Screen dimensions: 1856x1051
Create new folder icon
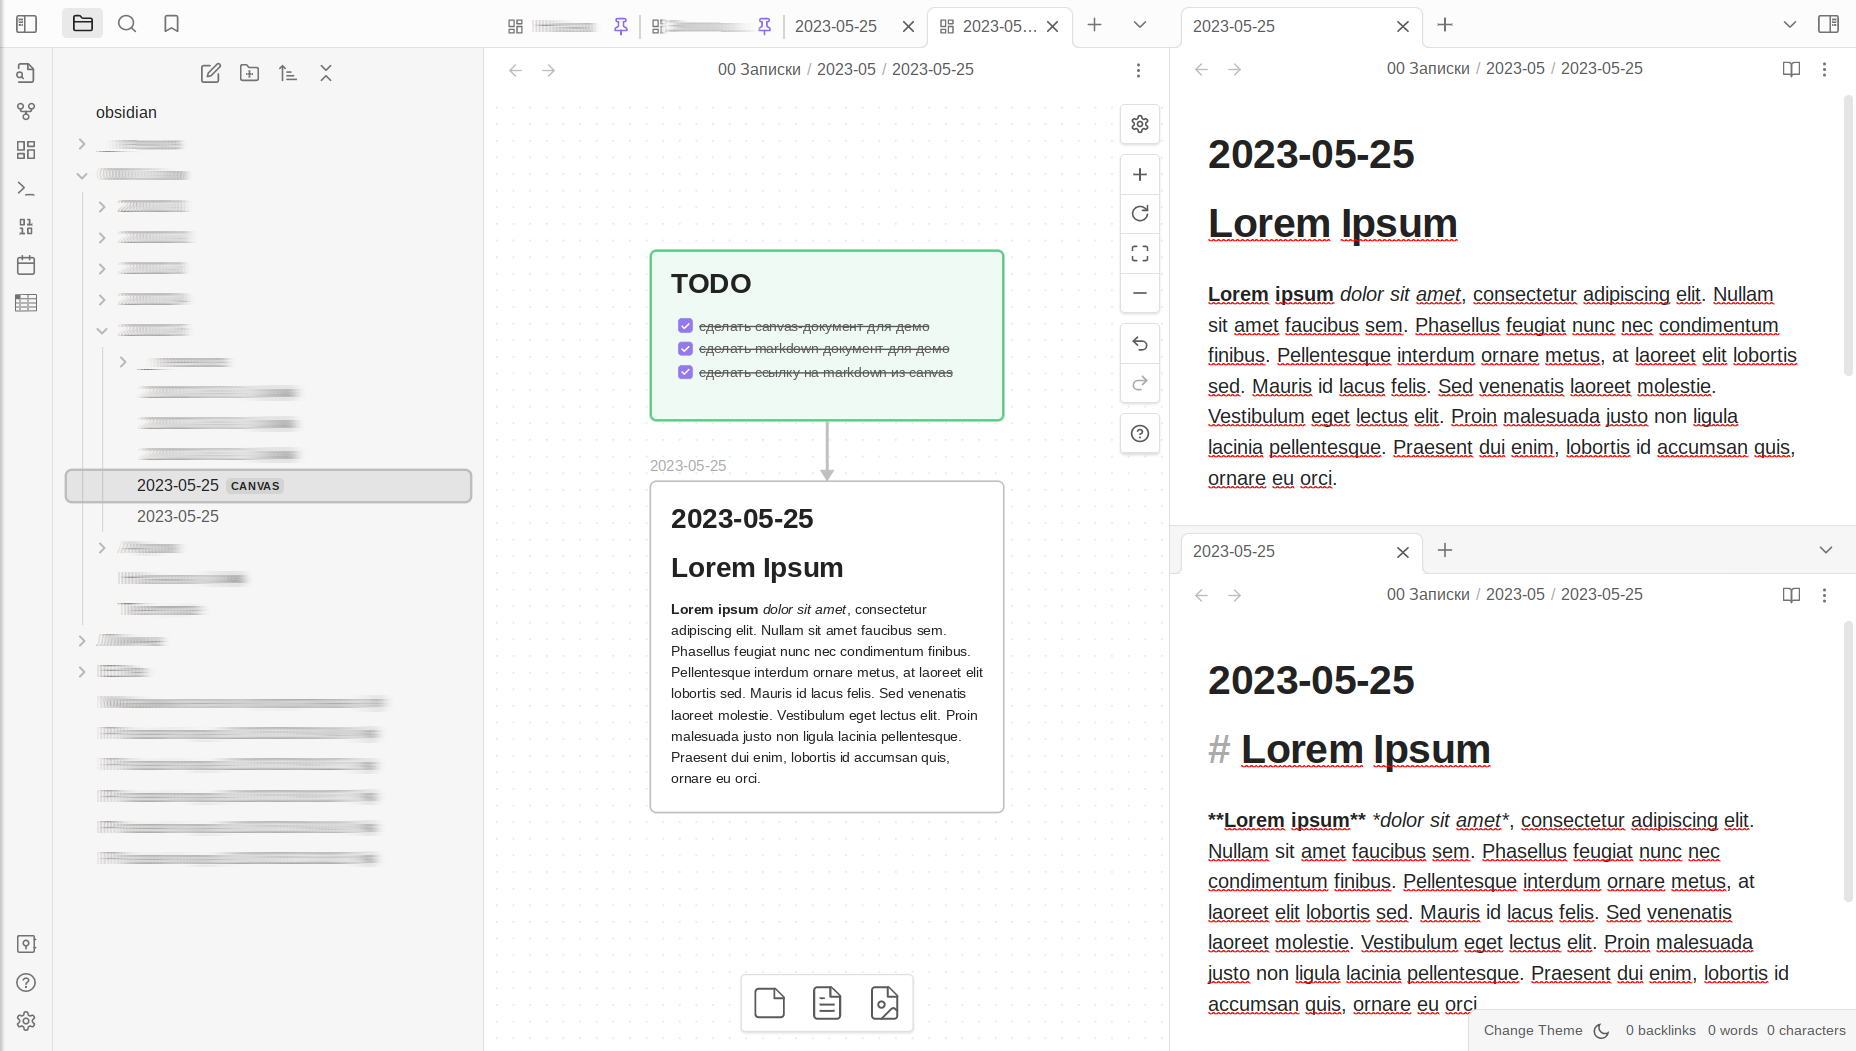(x=249, y=73)
